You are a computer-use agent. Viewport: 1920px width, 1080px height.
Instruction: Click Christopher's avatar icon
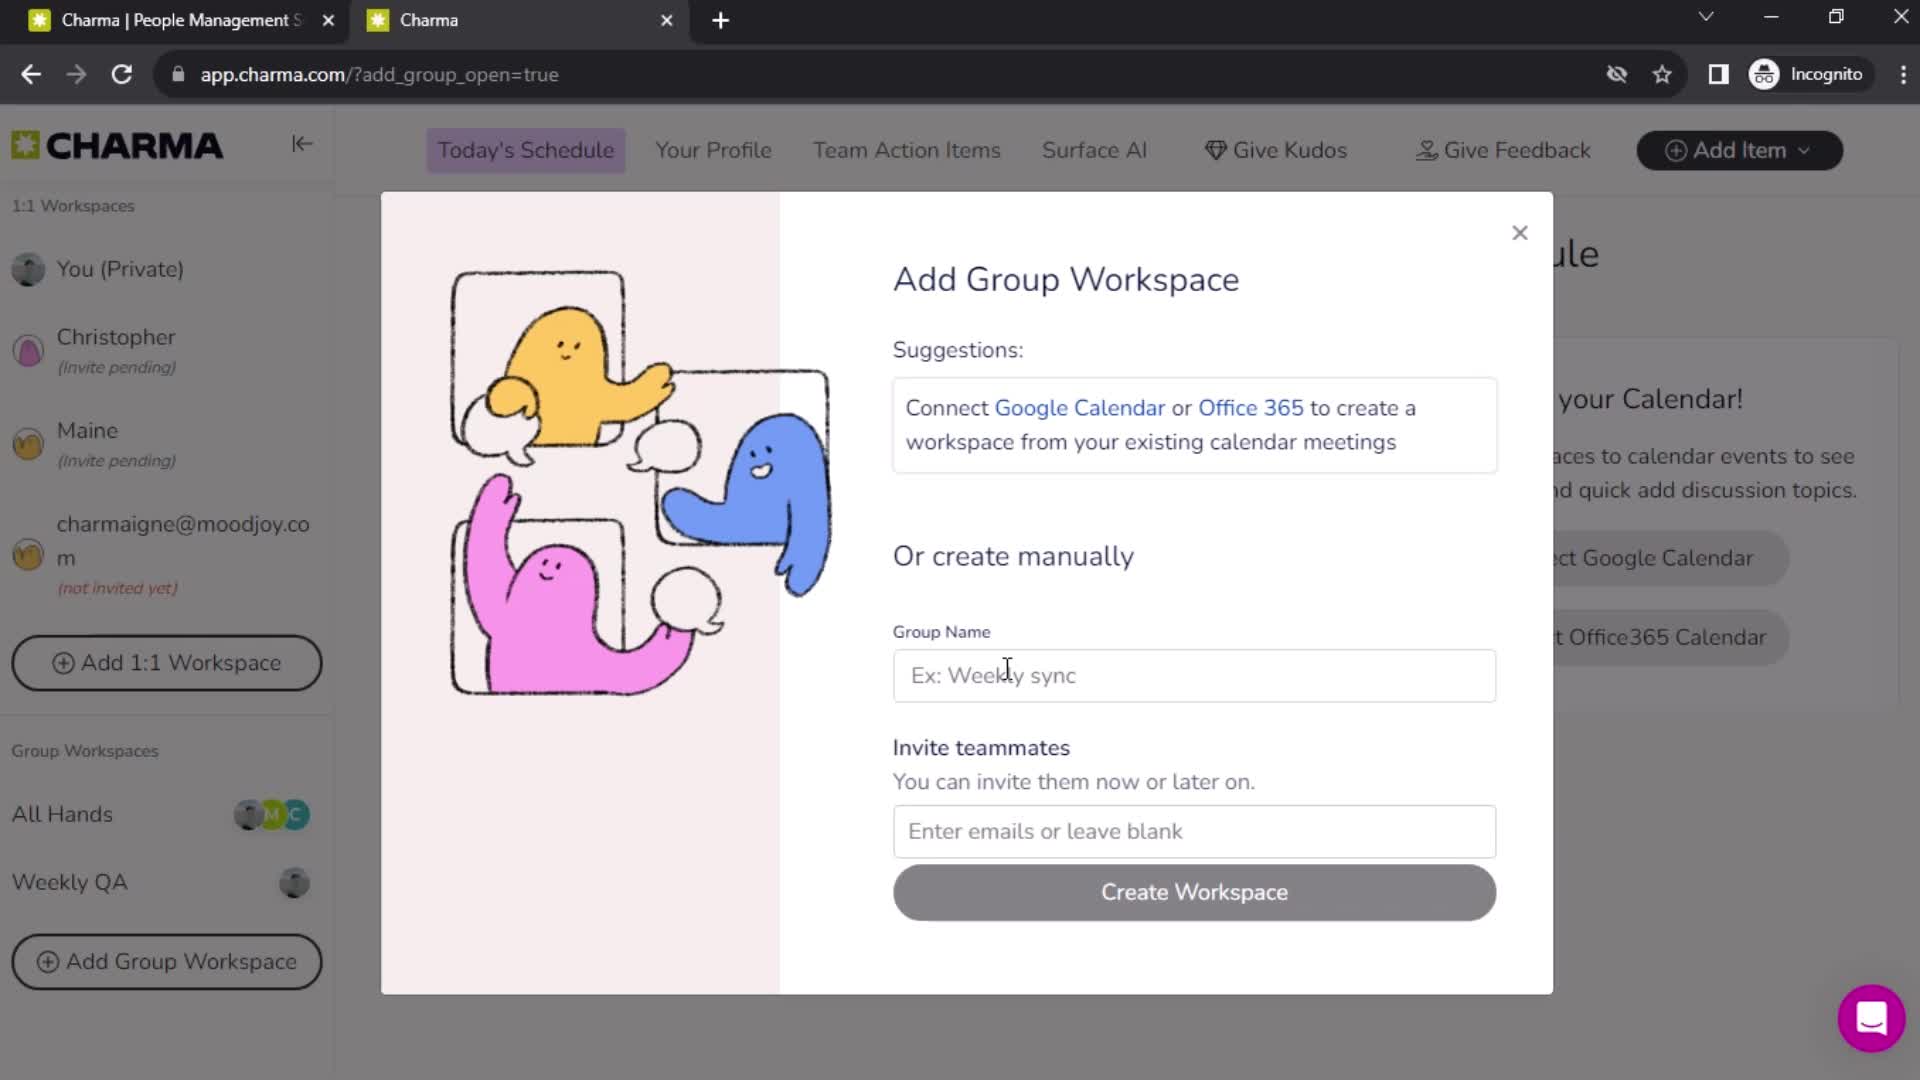[x=28, y=351]
